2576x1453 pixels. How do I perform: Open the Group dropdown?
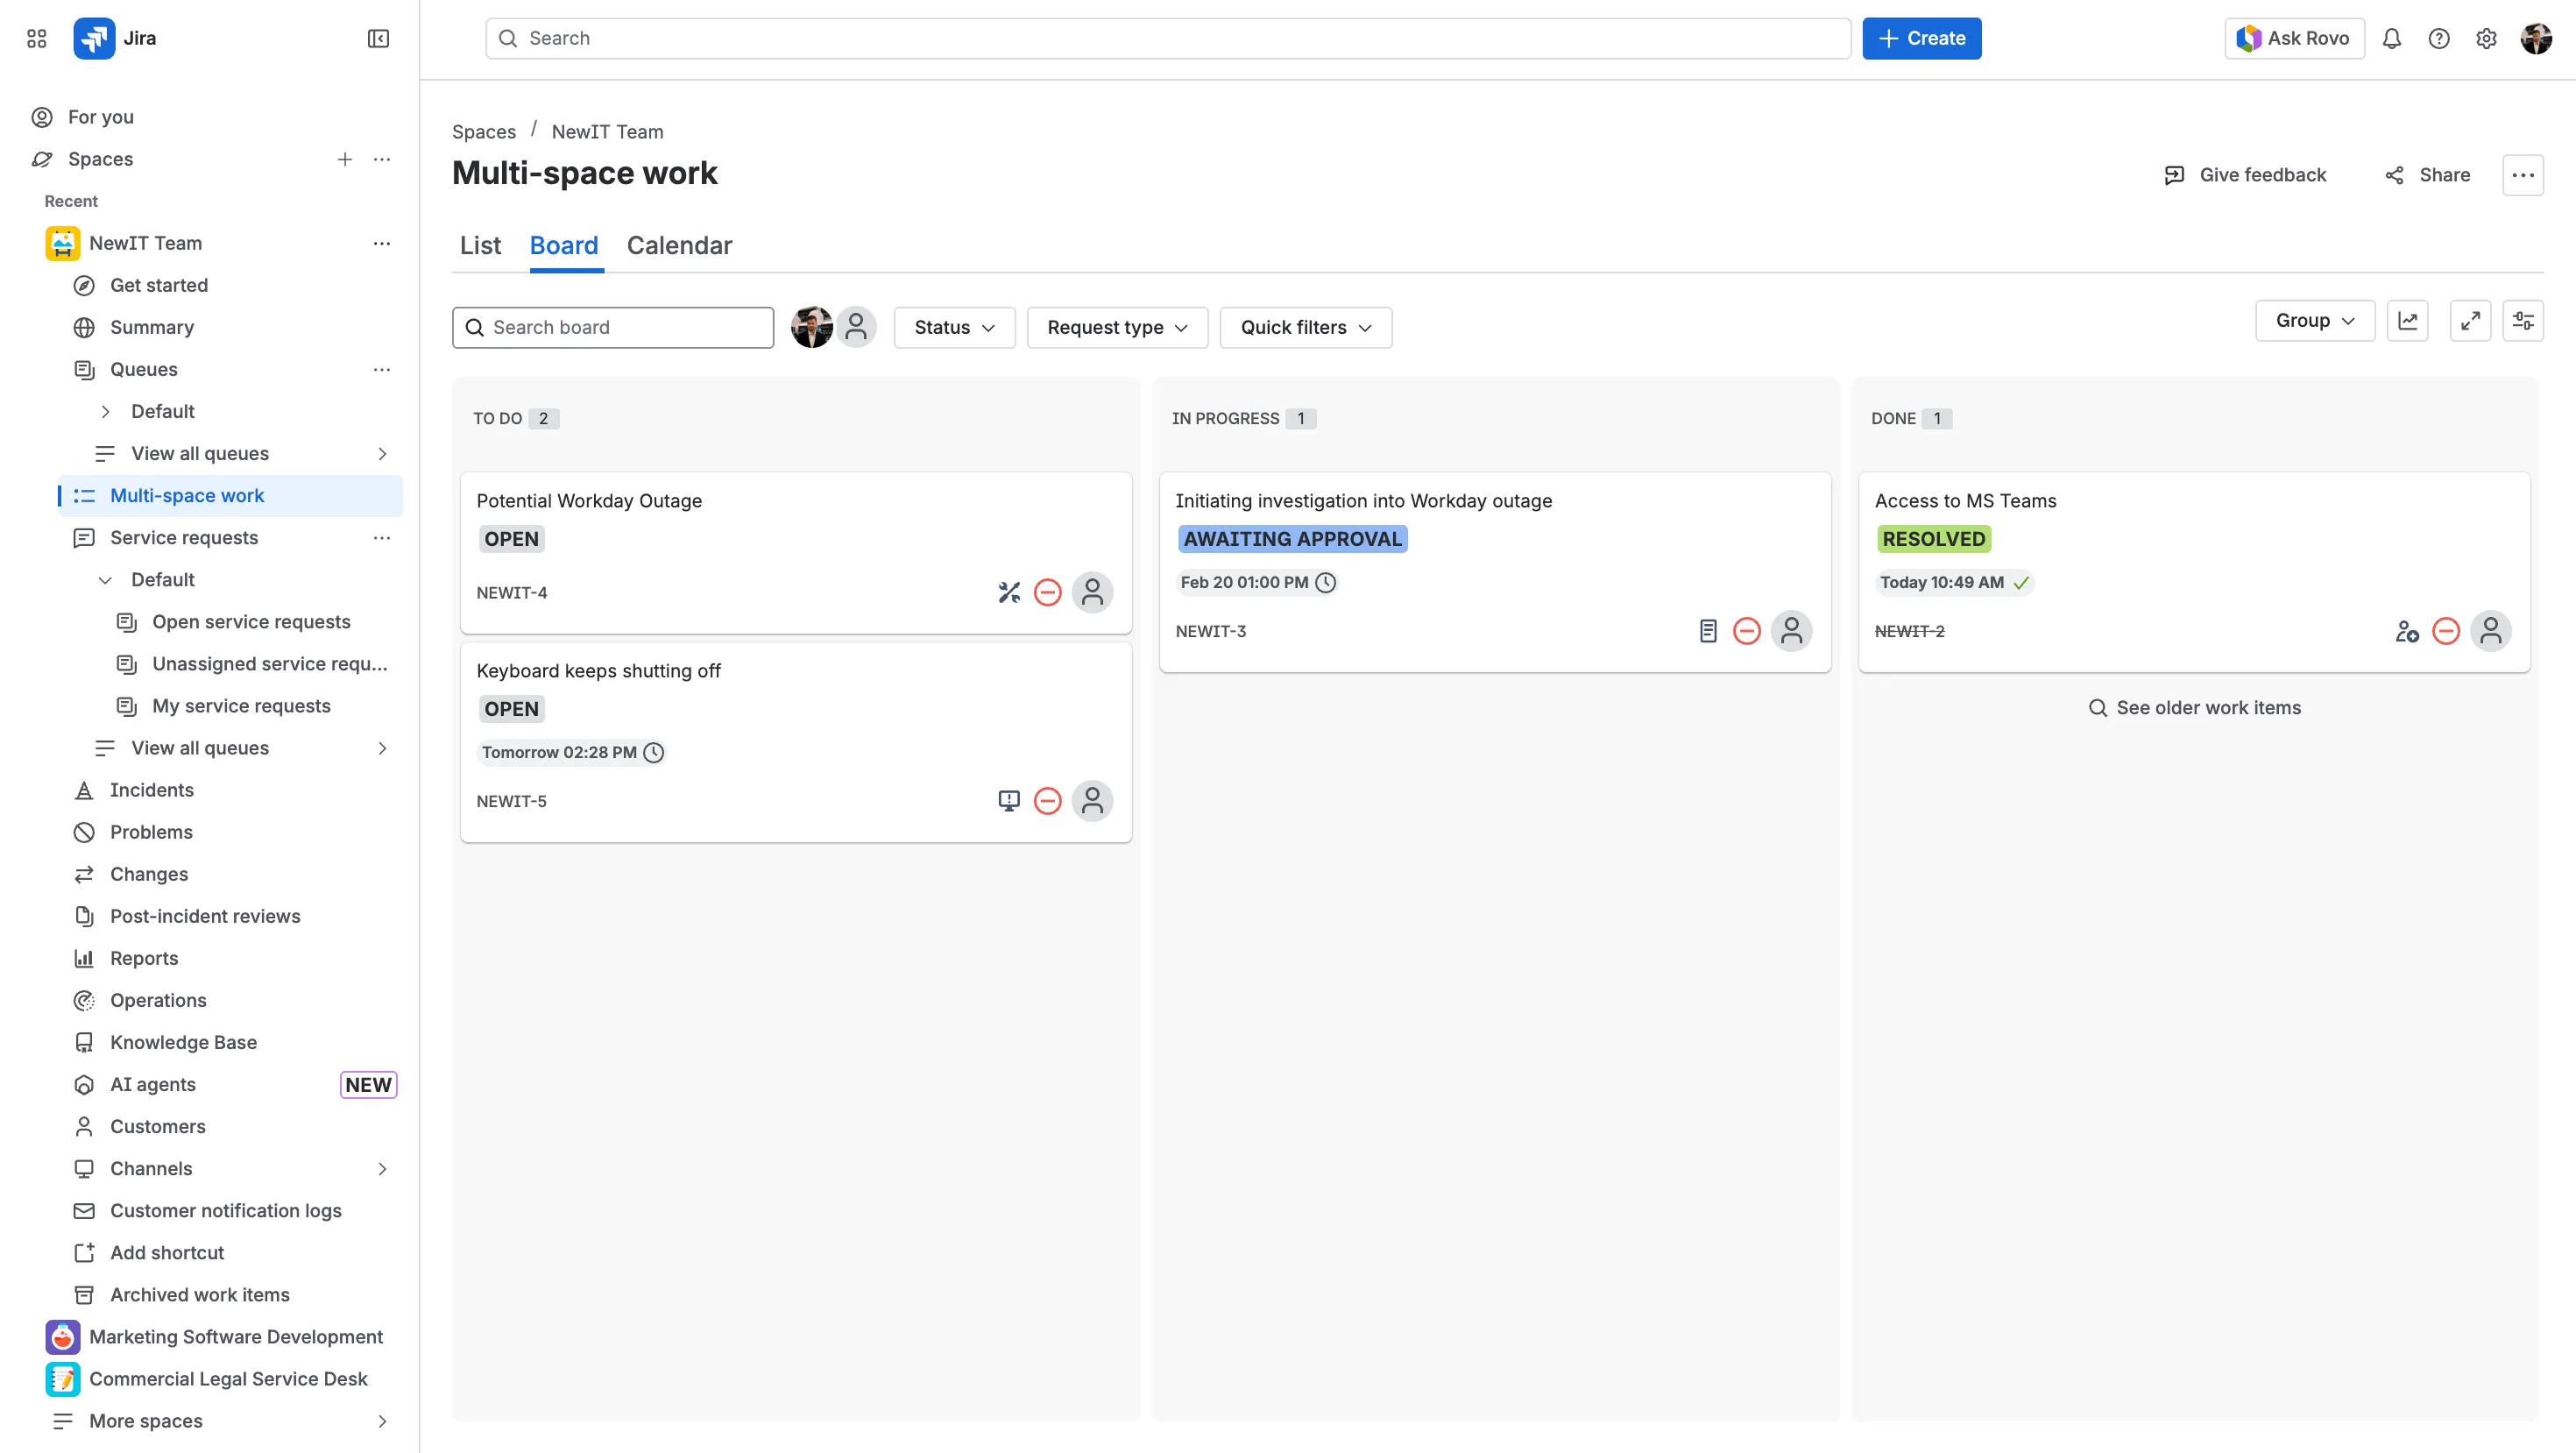[x=2314, y=320]
